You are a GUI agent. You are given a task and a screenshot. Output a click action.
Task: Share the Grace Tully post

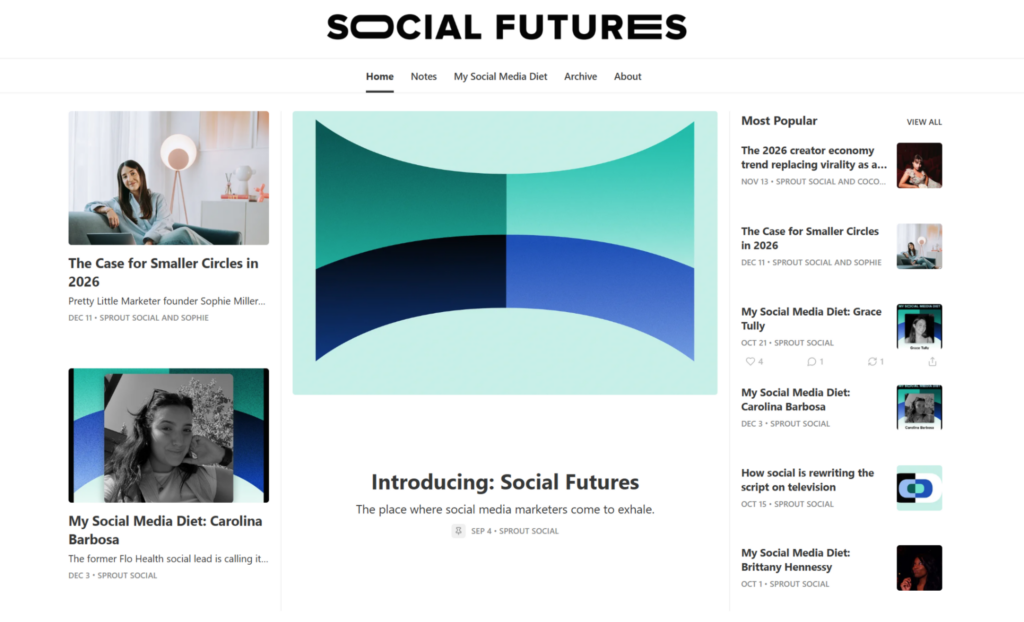point(932,361)
